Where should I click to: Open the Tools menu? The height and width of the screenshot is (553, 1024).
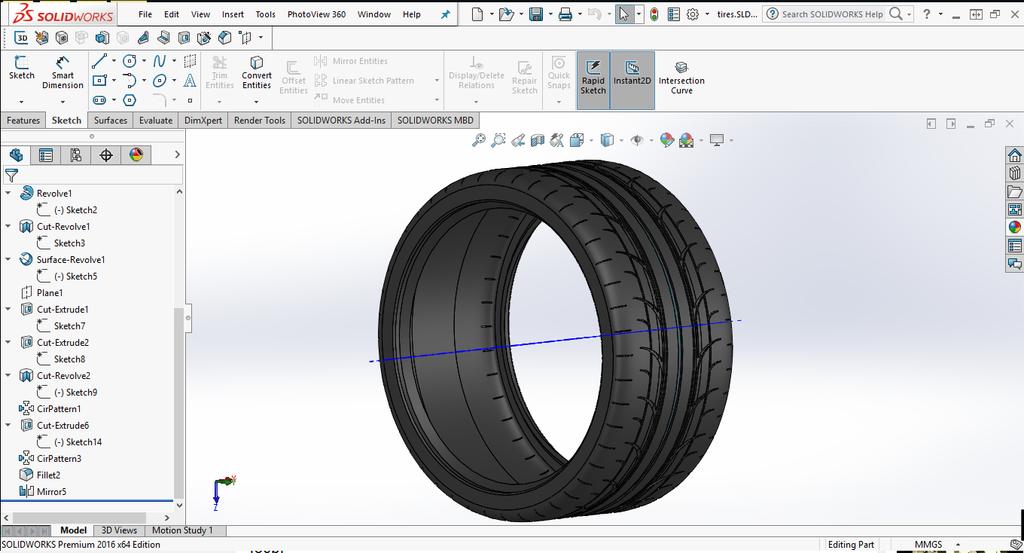[x=265, y=14]
